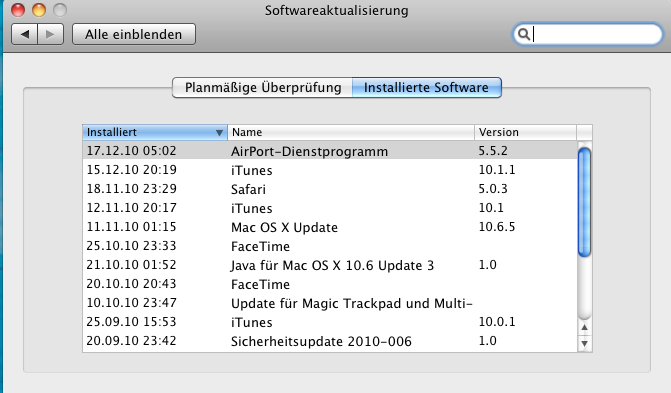
Task: Go back with the left arrow button
Action: pos(25,34)
